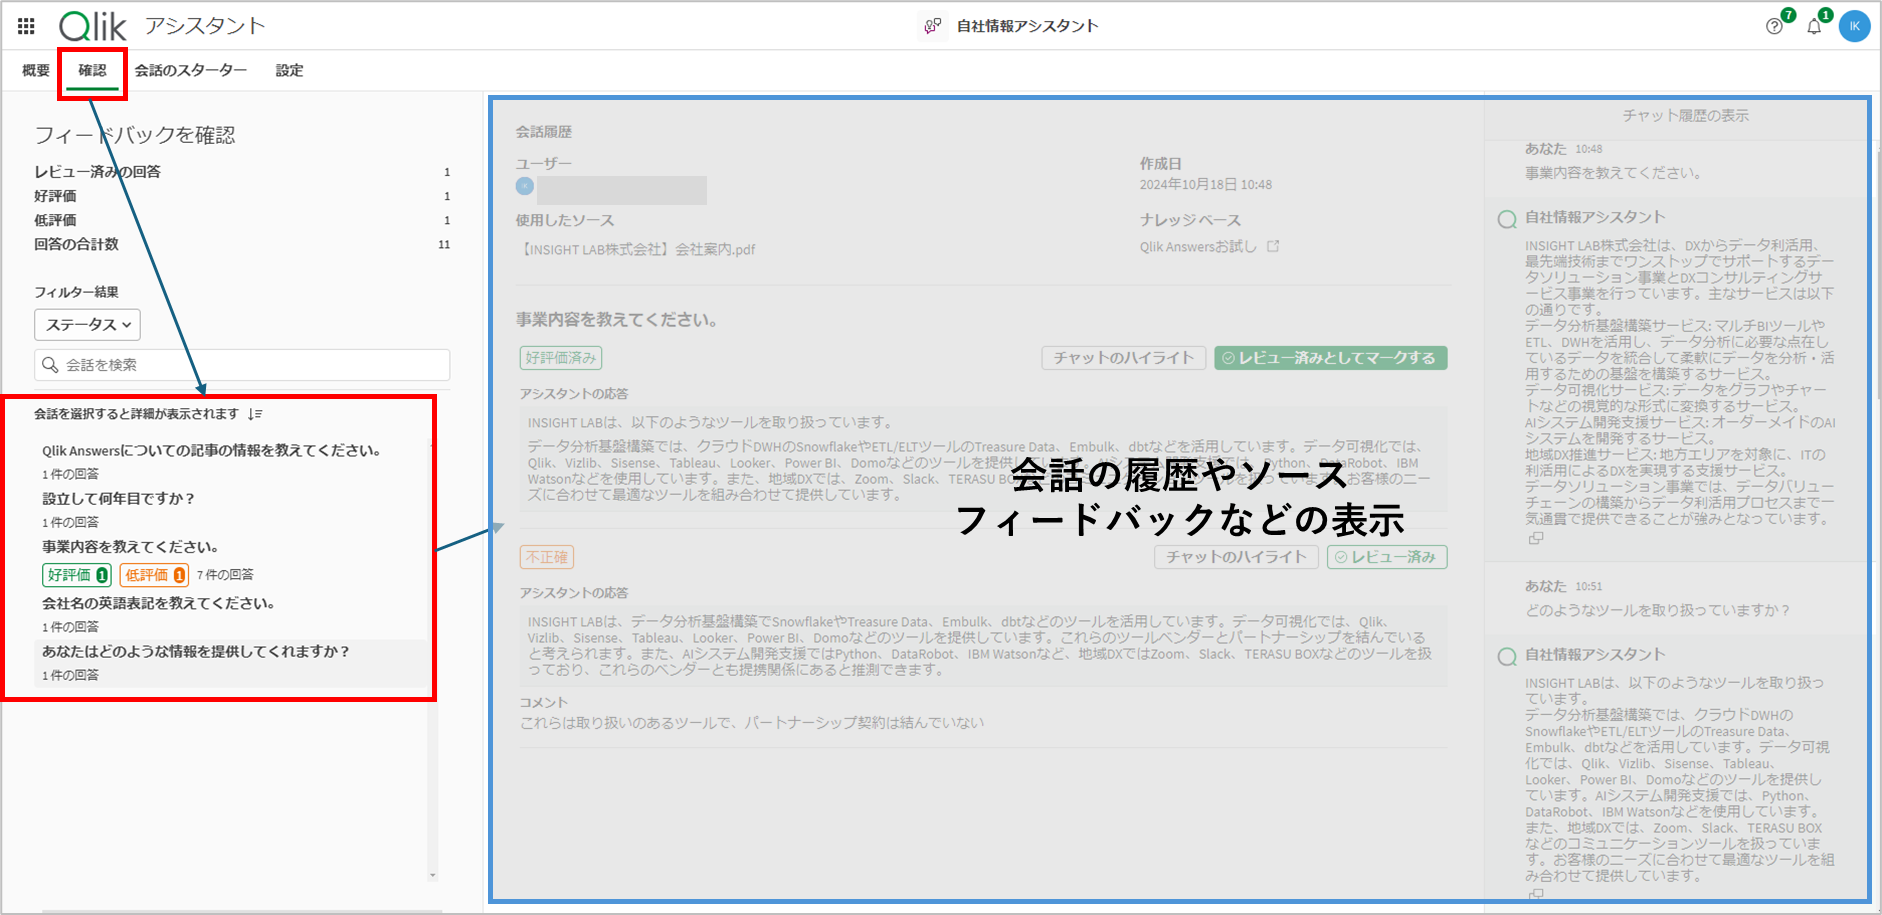The height and width of the screenshot is (915, 1882).
Task: Open the 設定 tab
Action: [288, 70]
